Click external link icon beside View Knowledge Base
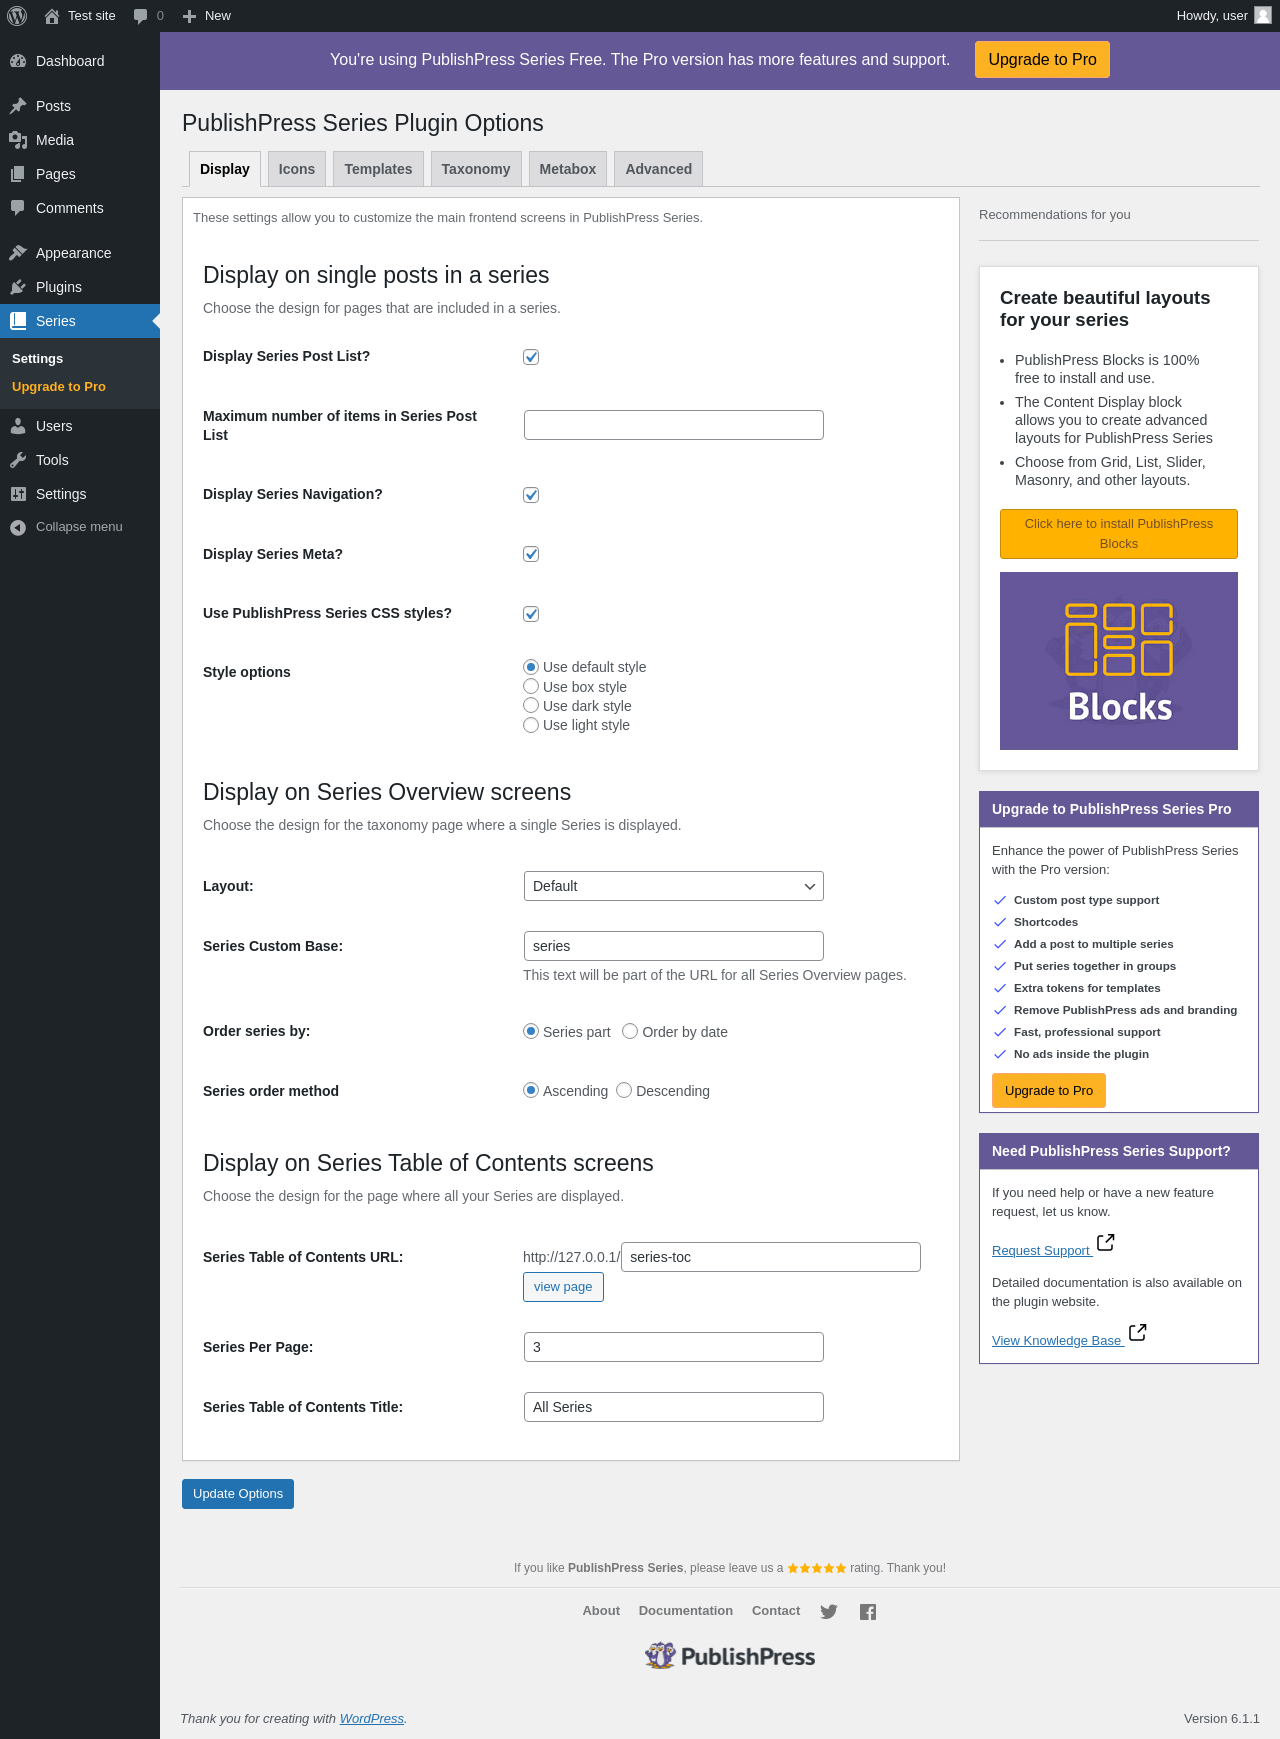The image size is (1280, 1739). 1138,1332
